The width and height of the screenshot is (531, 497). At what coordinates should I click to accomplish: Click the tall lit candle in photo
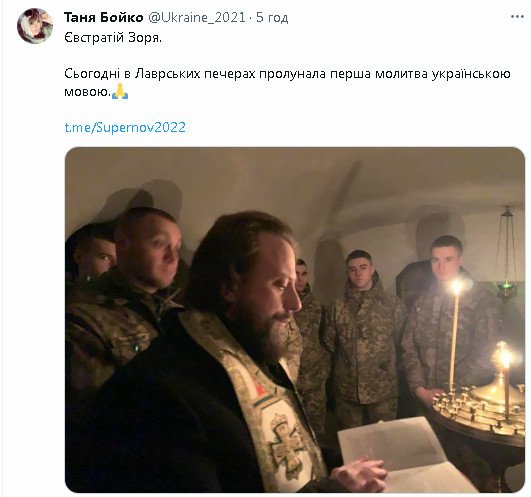(454, 335)
